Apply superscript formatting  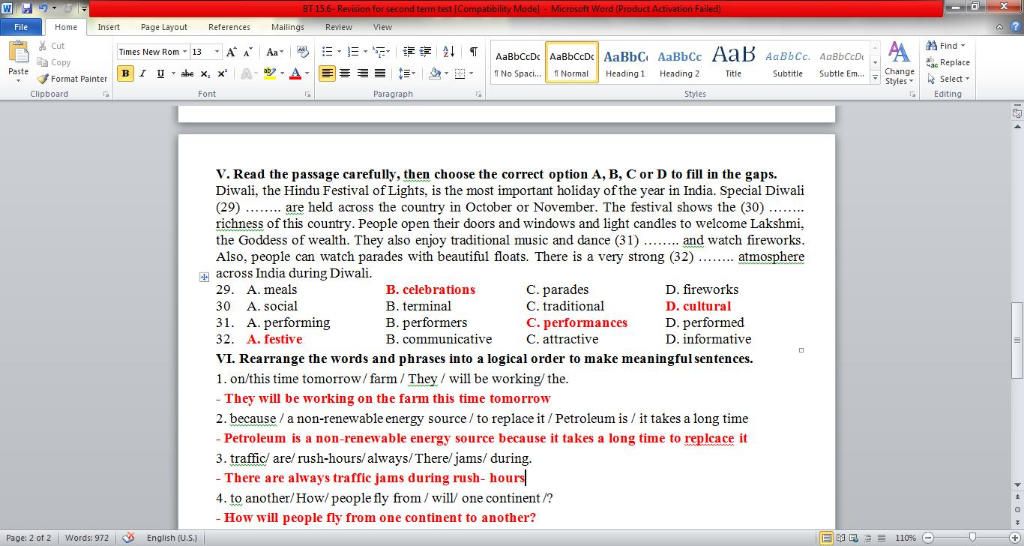(x=222, y=74)
